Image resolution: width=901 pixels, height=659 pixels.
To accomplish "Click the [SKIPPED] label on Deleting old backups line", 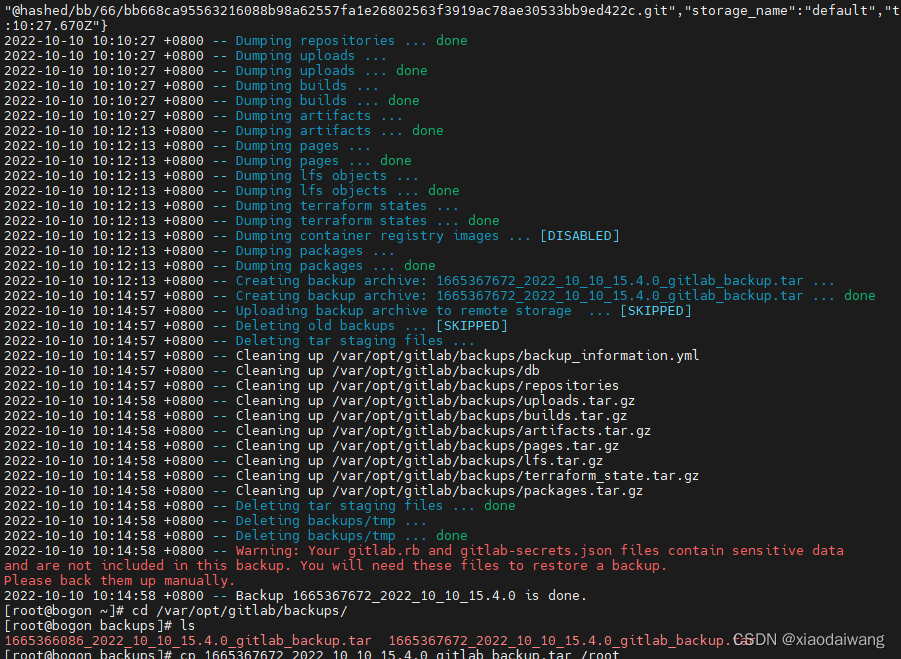I will click(472, 326).
